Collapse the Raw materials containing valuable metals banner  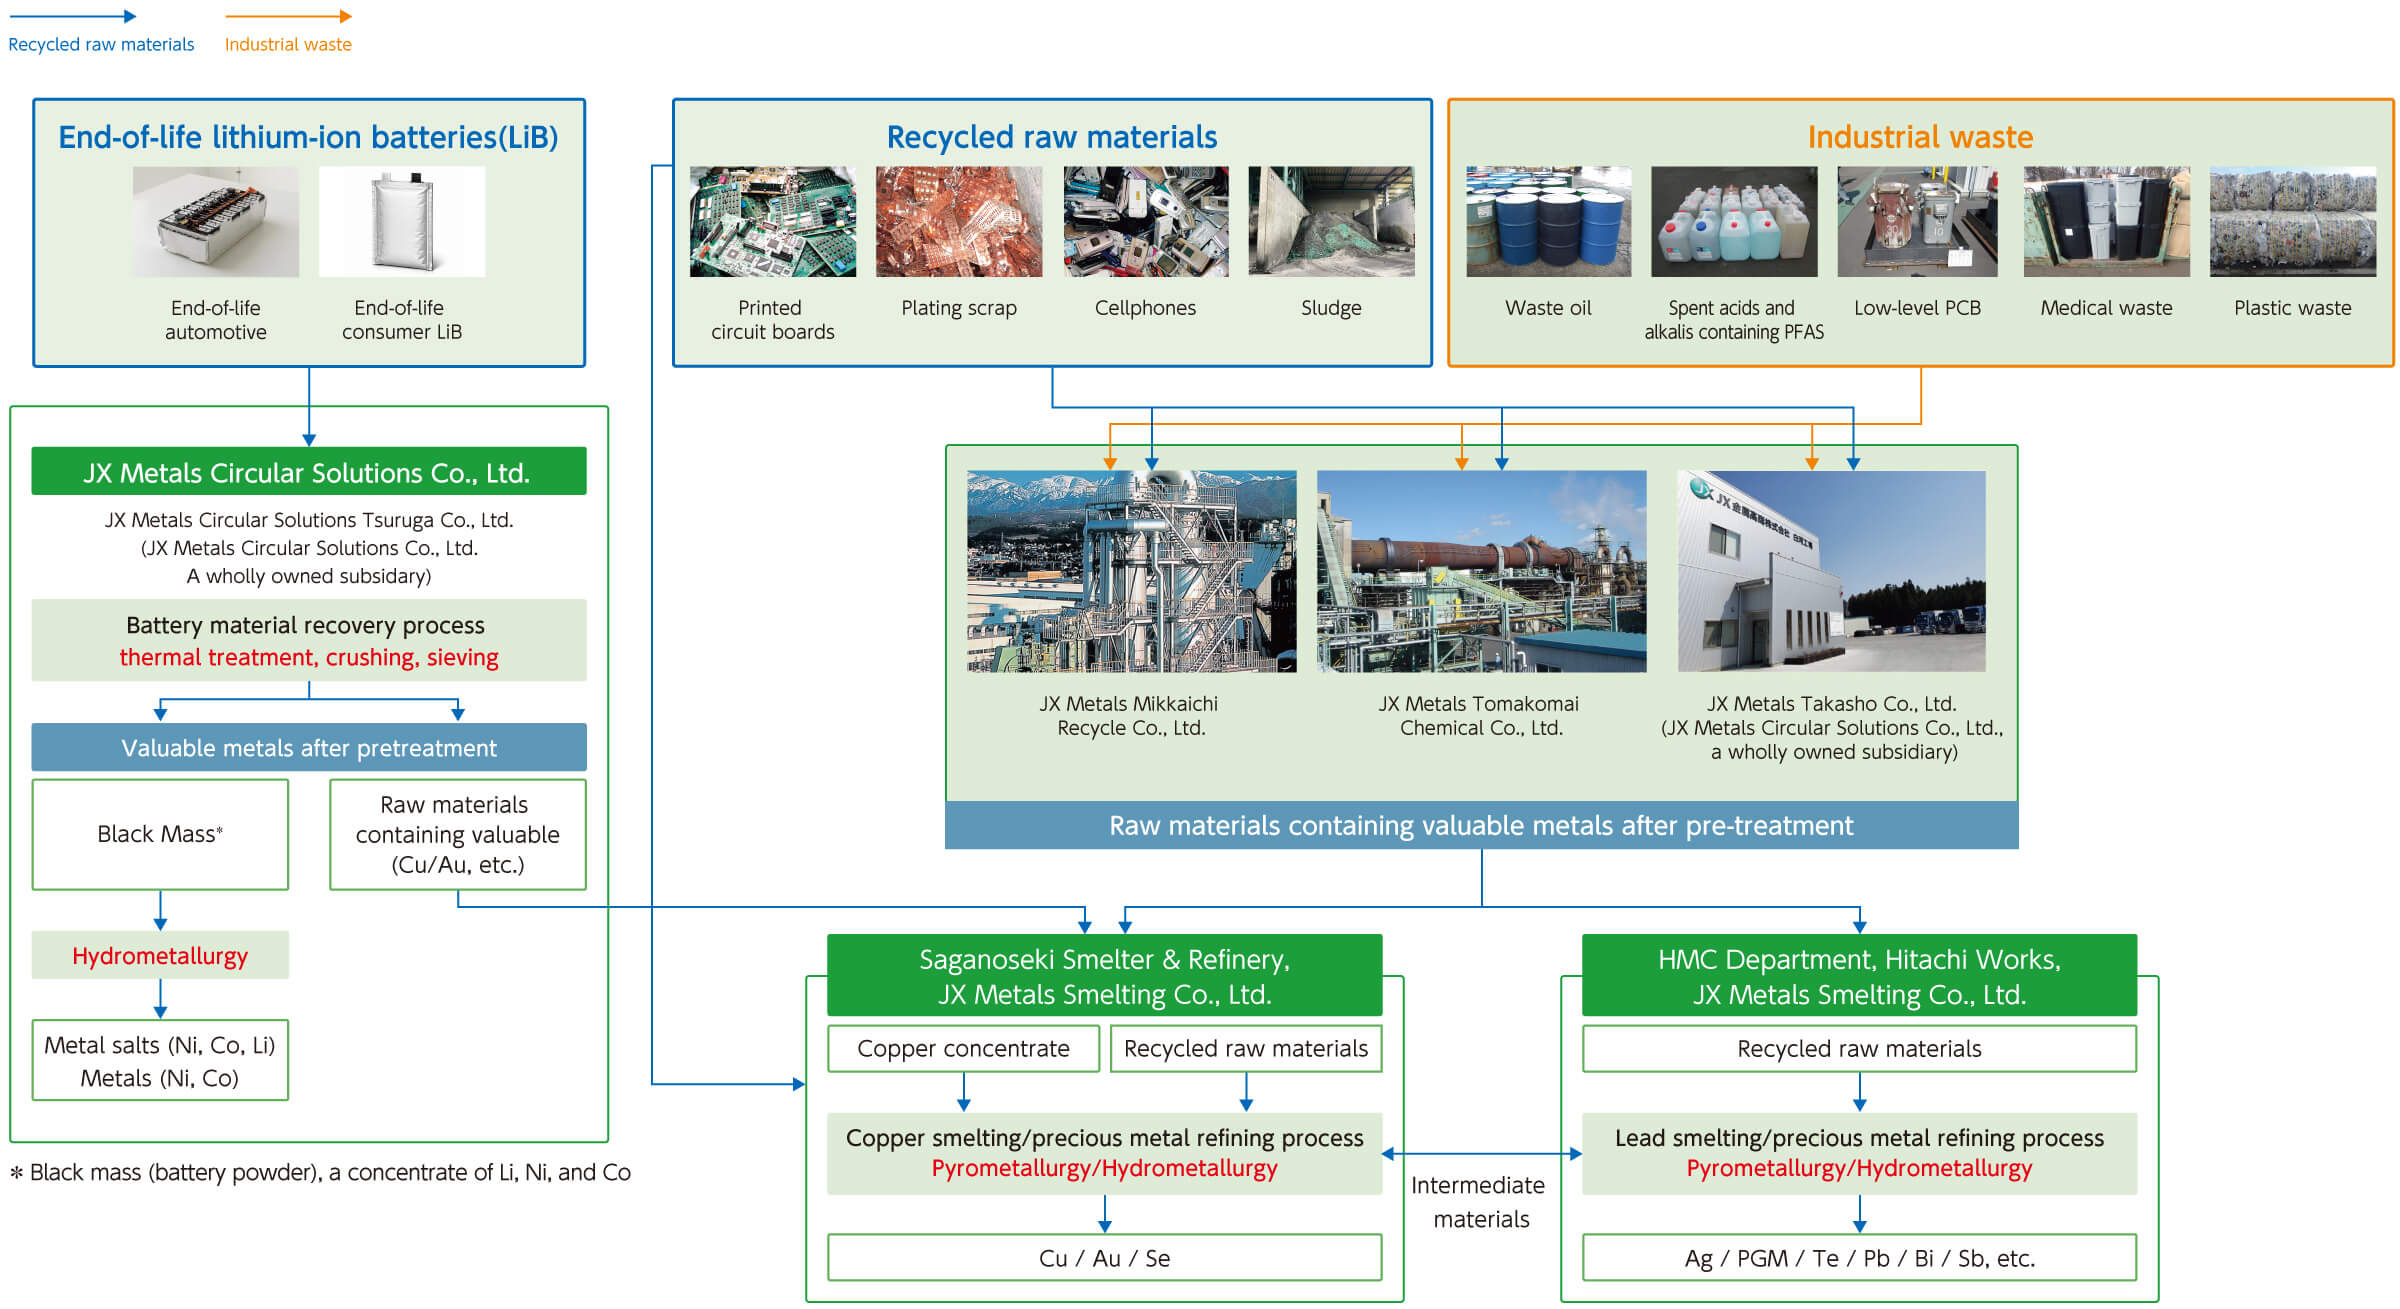point(1480,826)
